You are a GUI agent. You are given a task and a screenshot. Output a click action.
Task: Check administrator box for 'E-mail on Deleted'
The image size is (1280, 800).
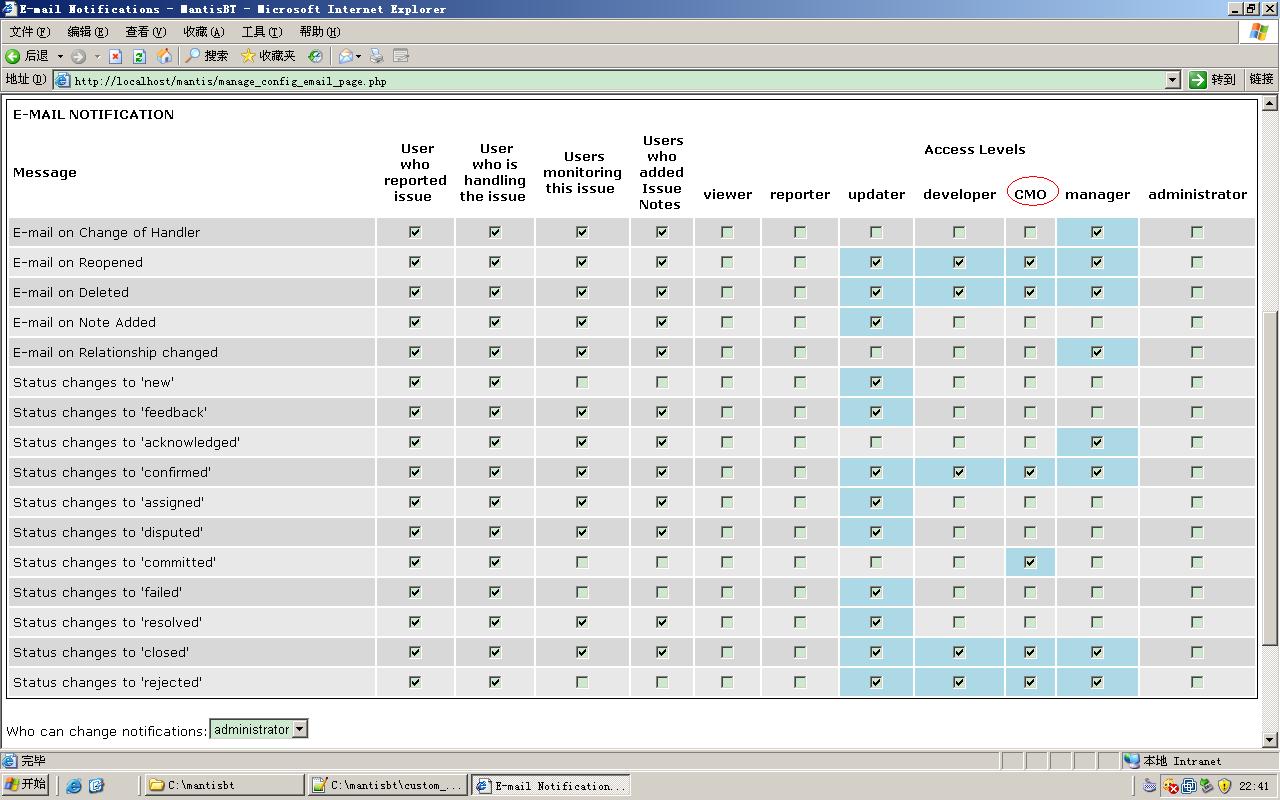pyautogui.click(x=1197, y=292)
